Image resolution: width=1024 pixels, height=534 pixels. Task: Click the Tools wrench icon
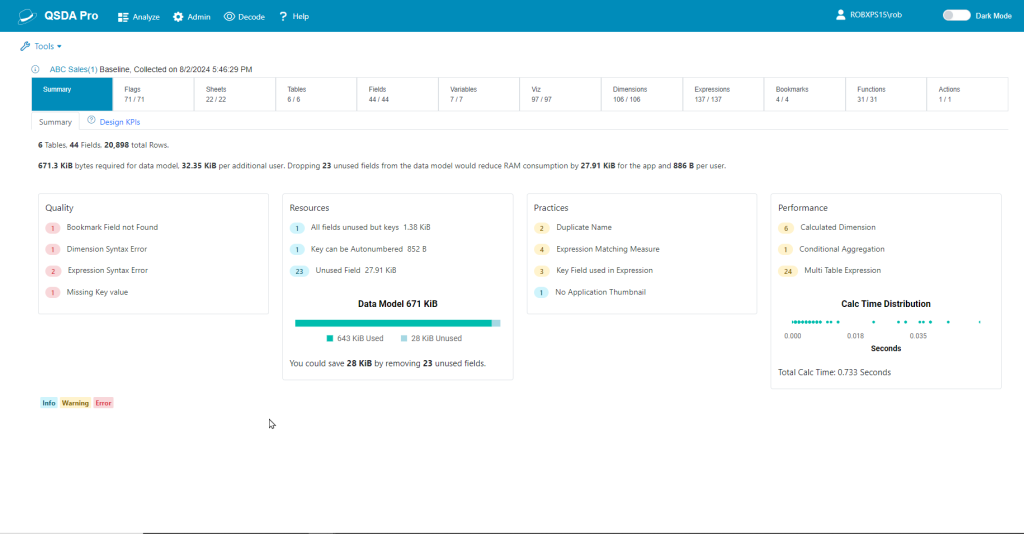[25, 46]
